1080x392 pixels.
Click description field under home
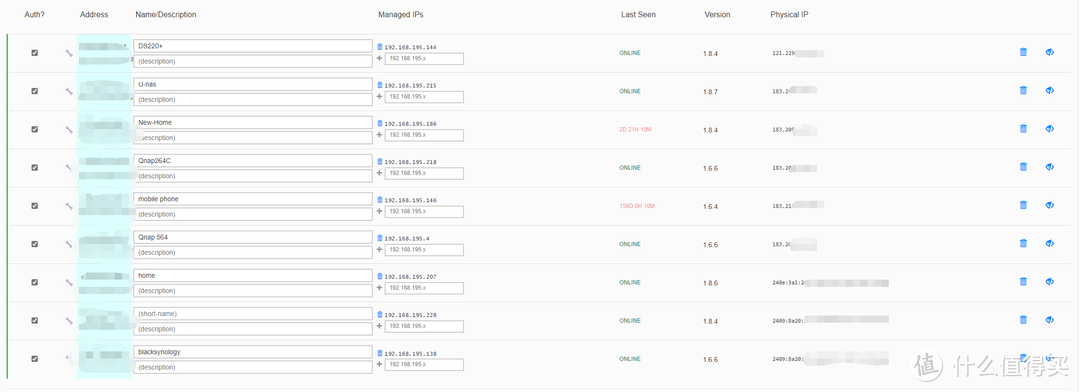click(x=253, y=291)
